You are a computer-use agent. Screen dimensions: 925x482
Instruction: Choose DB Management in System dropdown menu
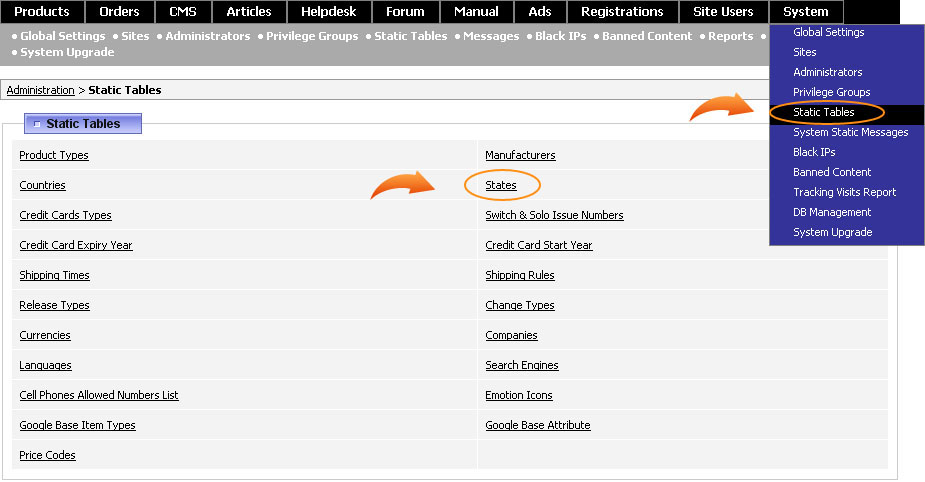pos(832,212)
